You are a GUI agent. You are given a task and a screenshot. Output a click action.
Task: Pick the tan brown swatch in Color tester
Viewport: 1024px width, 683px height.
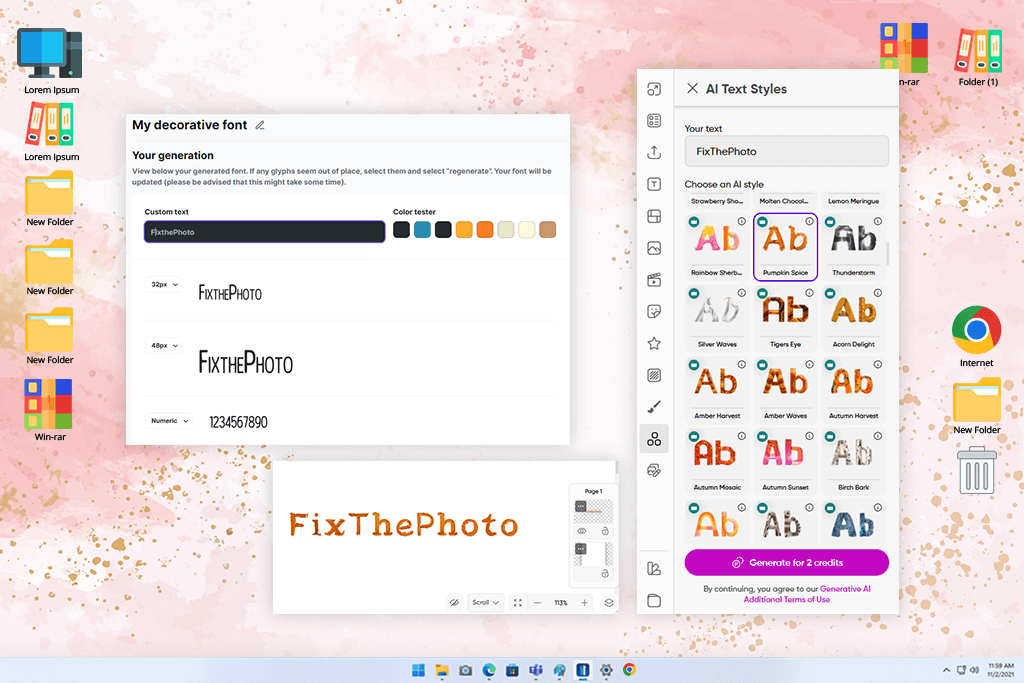[548, 230]
